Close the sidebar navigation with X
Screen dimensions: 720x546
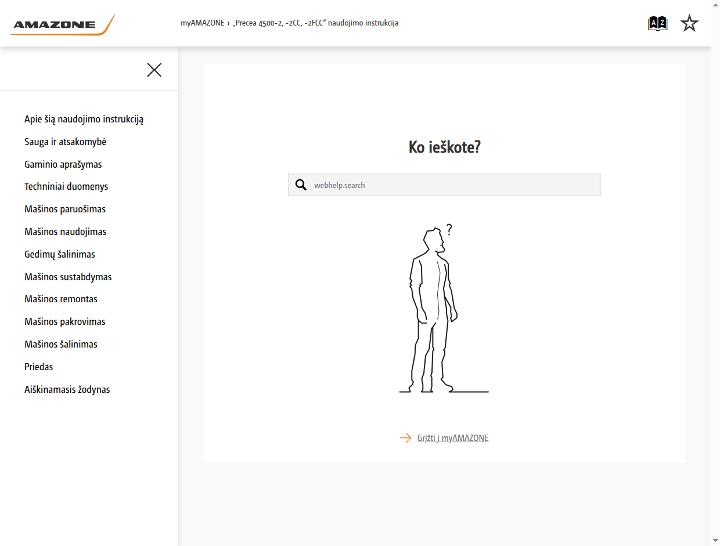click(154, 70)
